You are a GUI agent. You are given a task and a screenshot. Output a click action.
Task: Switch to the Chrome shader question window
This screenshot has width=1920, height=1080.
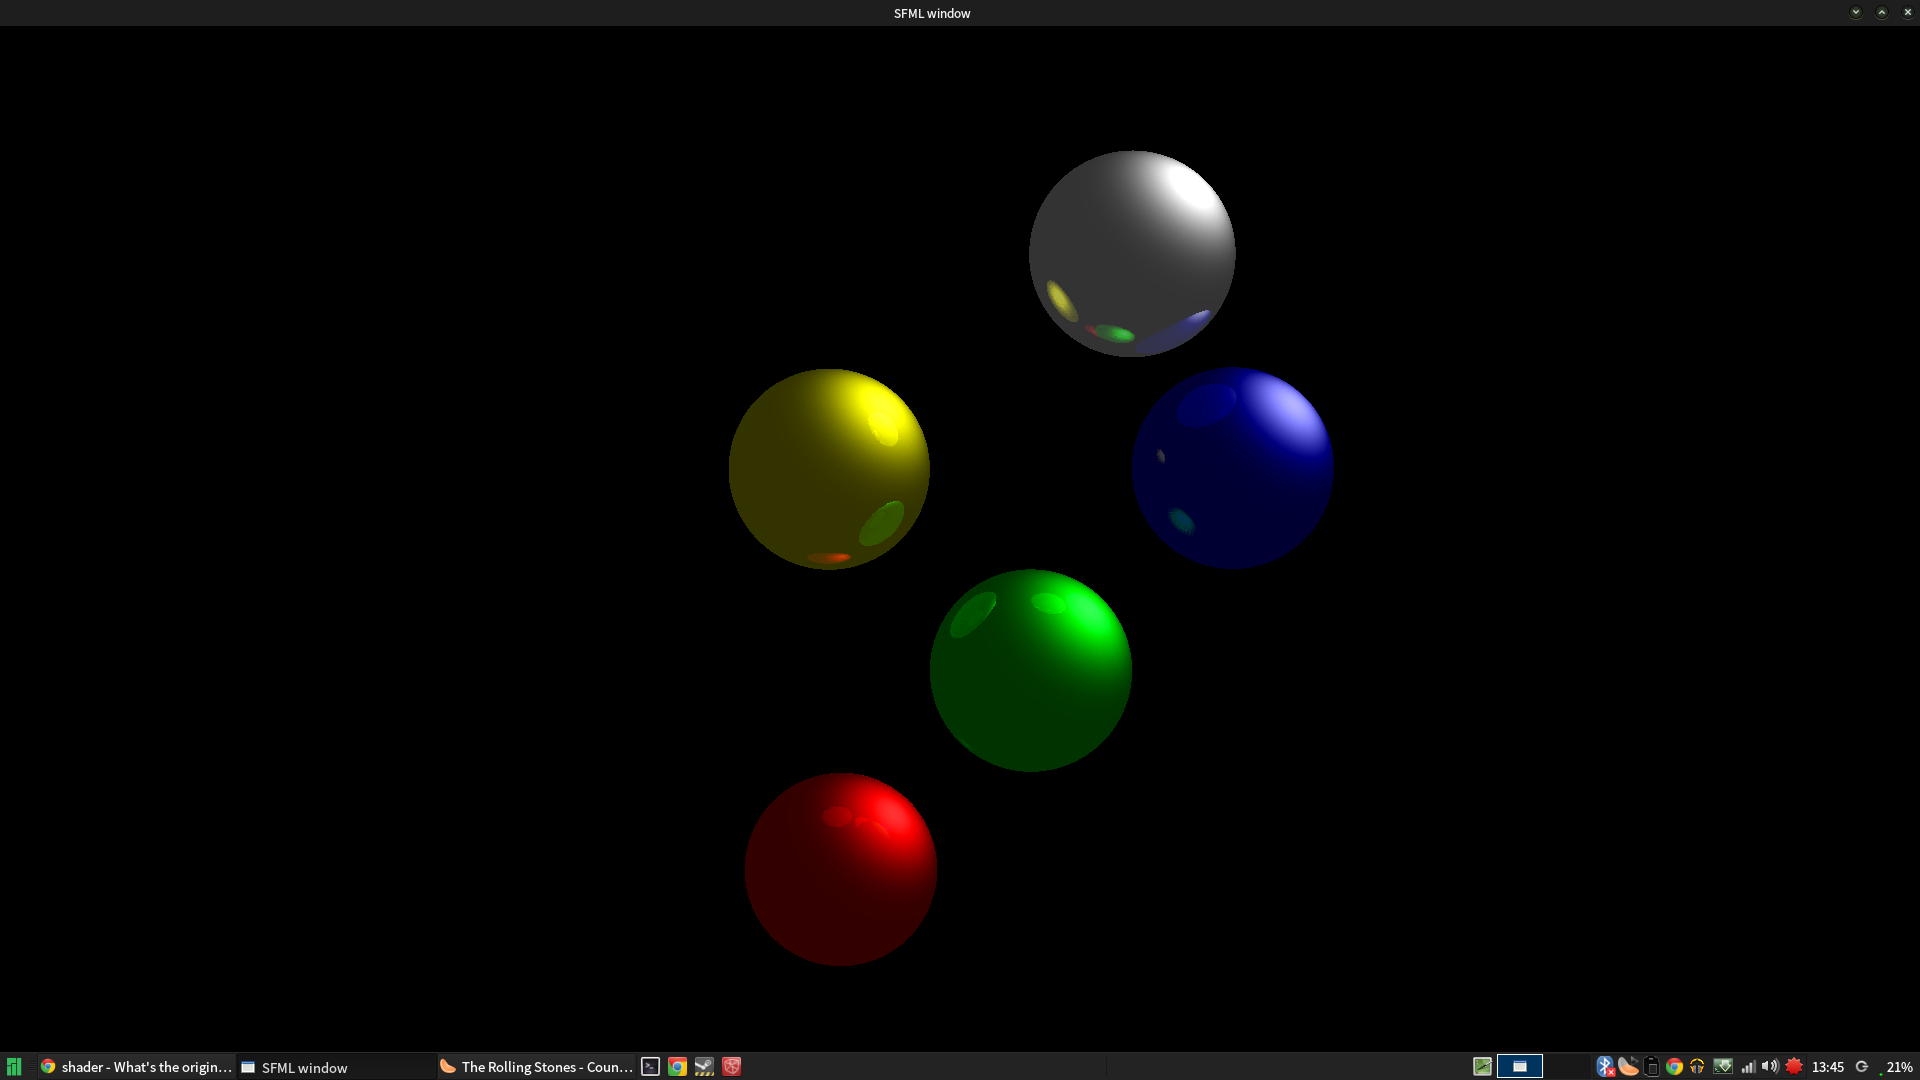(x=136, y=1067)
